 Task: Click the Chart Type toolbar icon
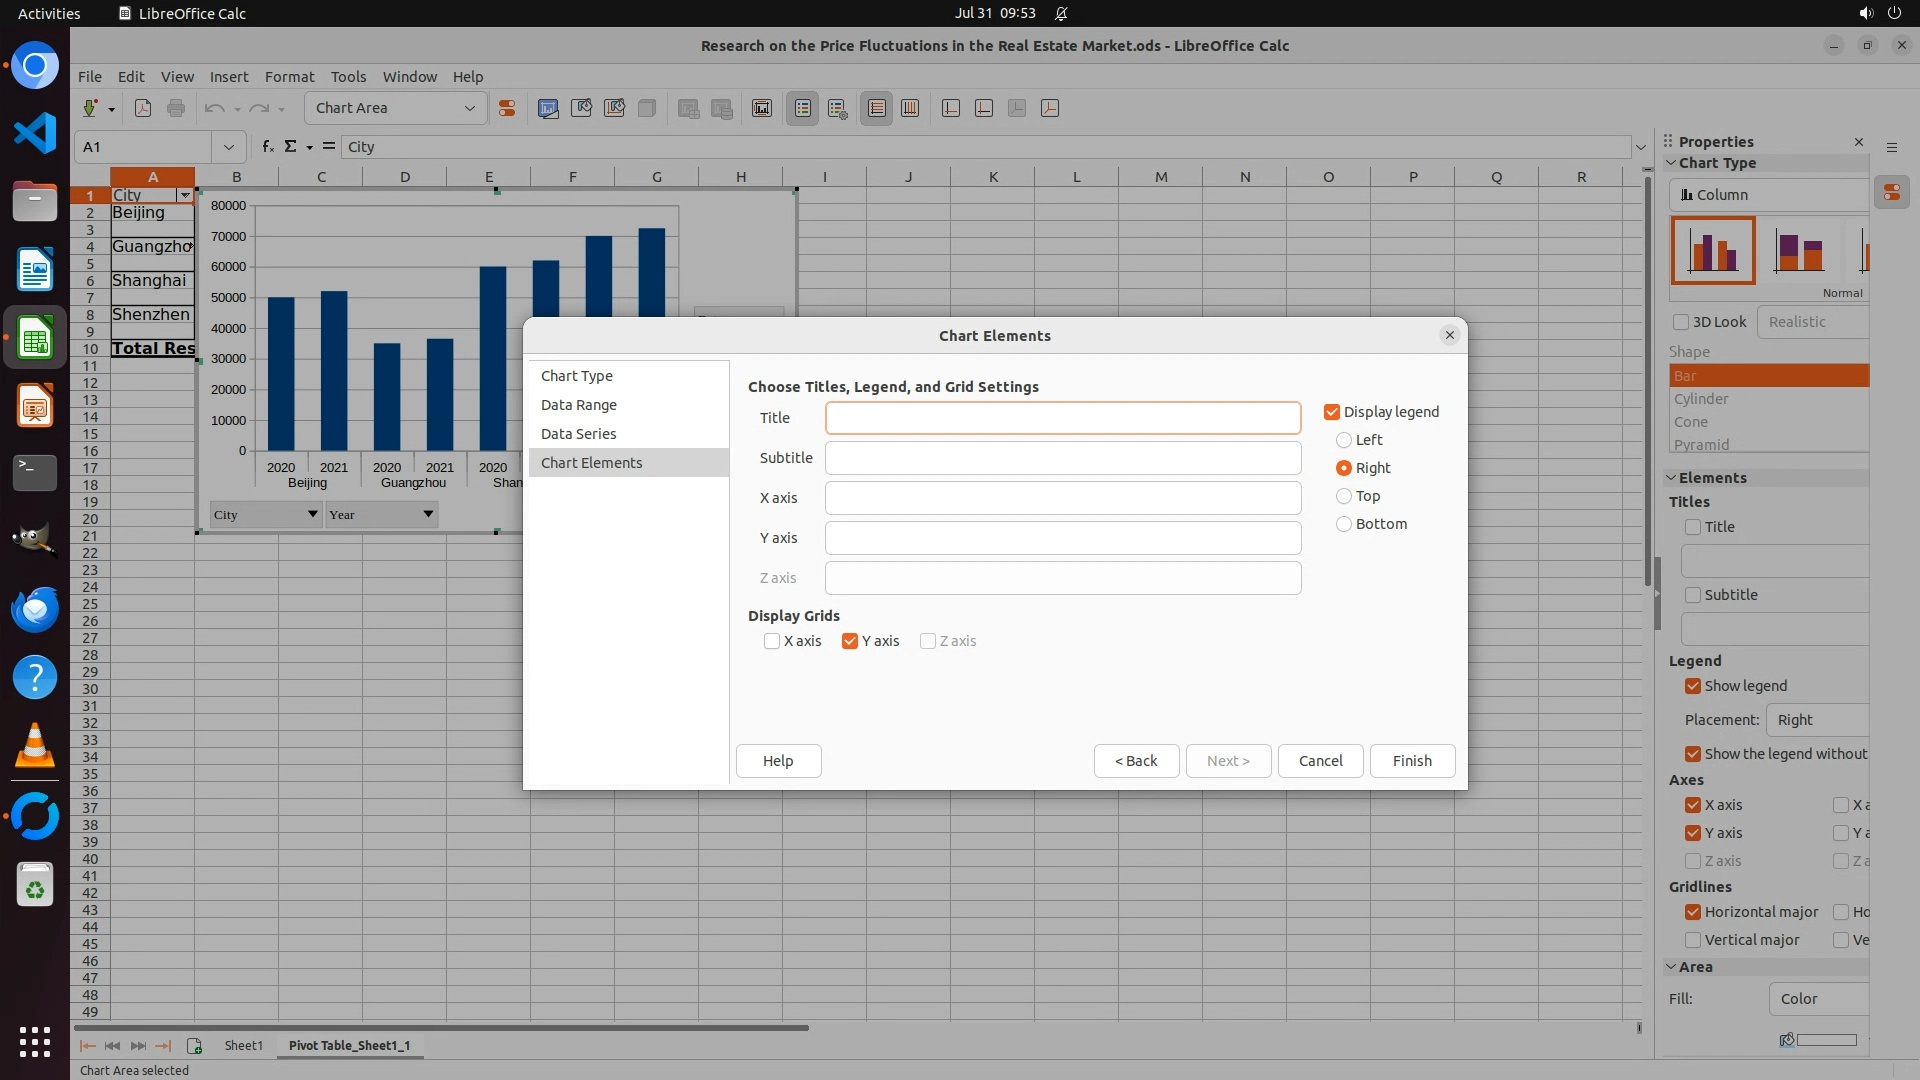click(548, 108)
